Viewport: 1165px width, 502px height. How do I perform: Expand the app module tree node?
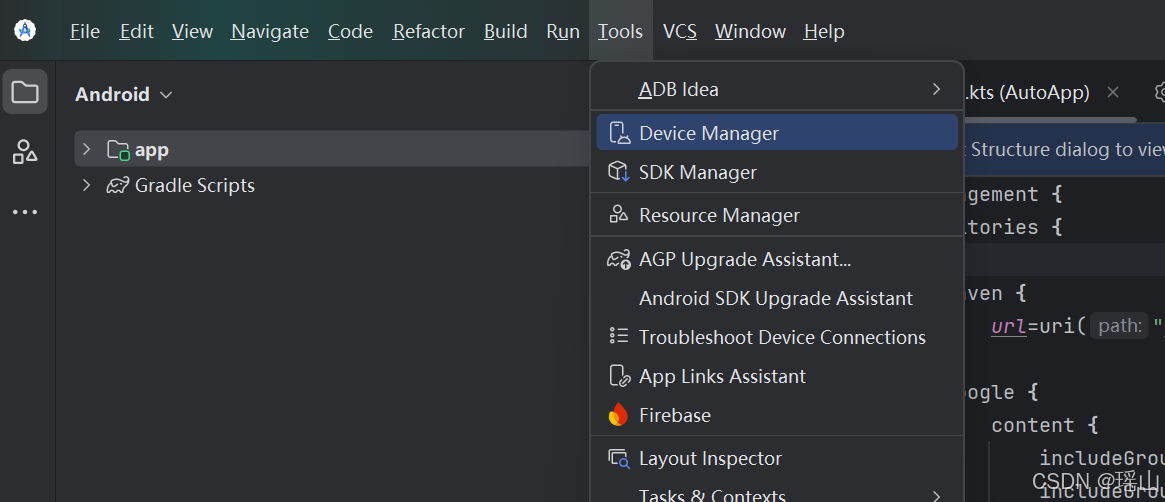[86, 149]
